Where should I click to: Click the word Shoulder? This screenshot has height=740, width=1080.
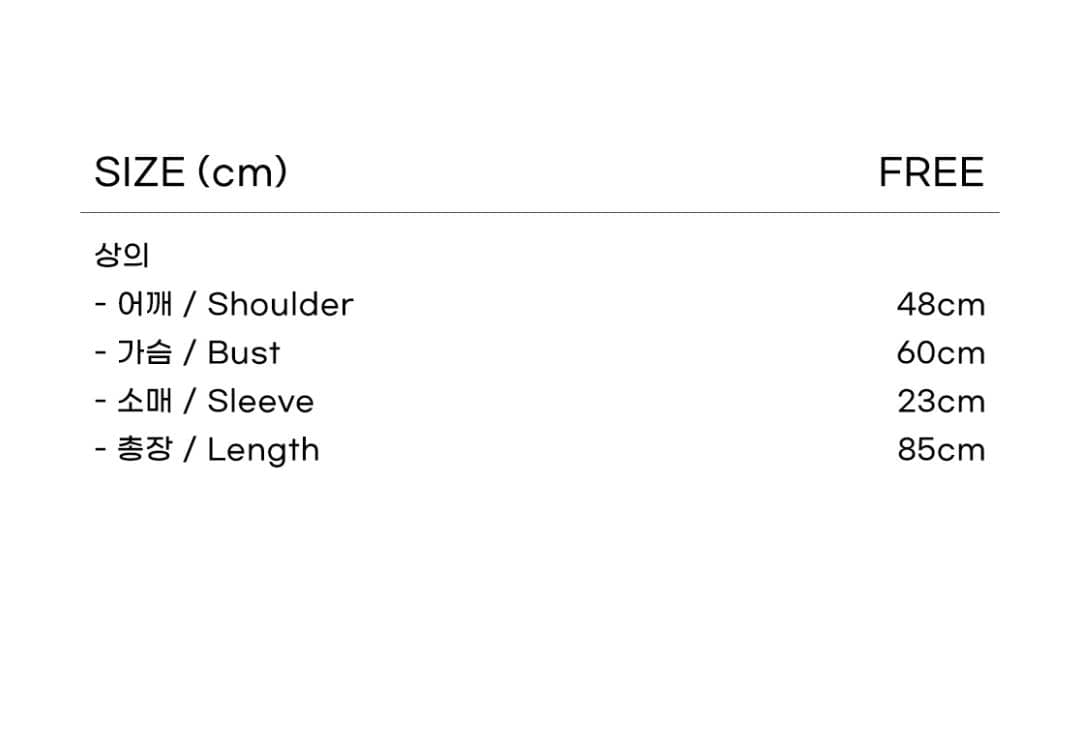click(x=280, y=304)
